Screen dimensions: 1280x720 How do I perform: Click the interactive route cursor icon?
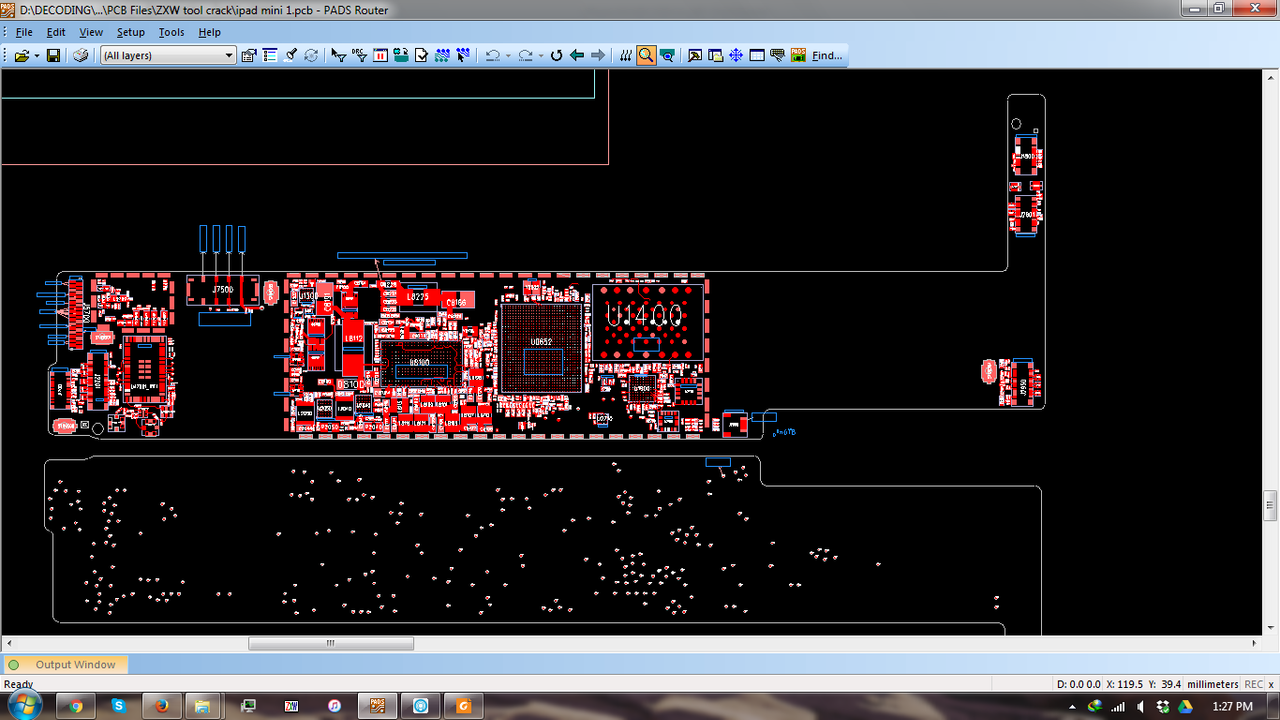click(x=464, y=55)
